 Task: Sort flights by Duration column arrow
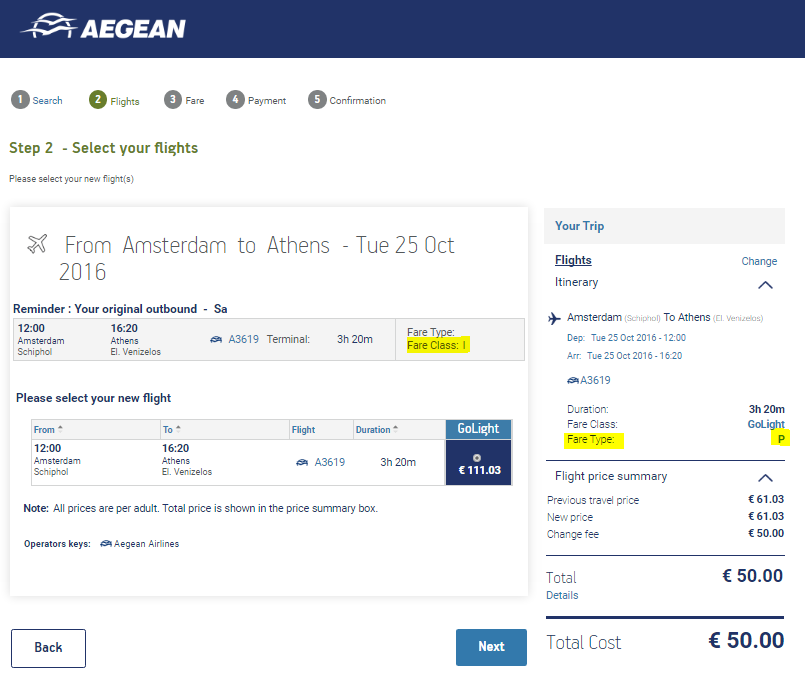point(395,429)
